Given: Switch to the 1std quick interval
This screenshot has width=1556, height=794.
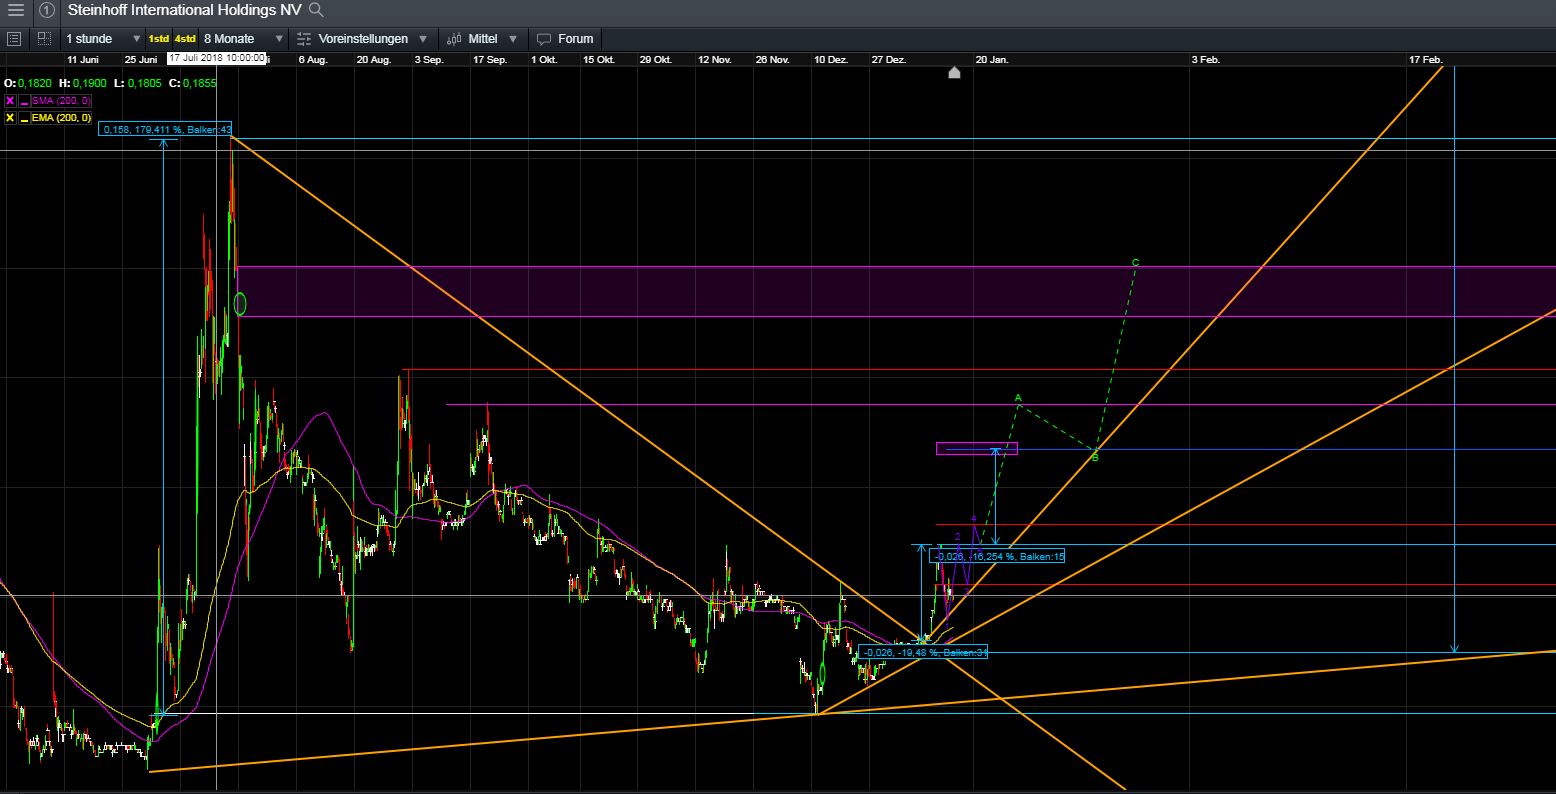Looking at the screenshot, I should click(159, 39).
